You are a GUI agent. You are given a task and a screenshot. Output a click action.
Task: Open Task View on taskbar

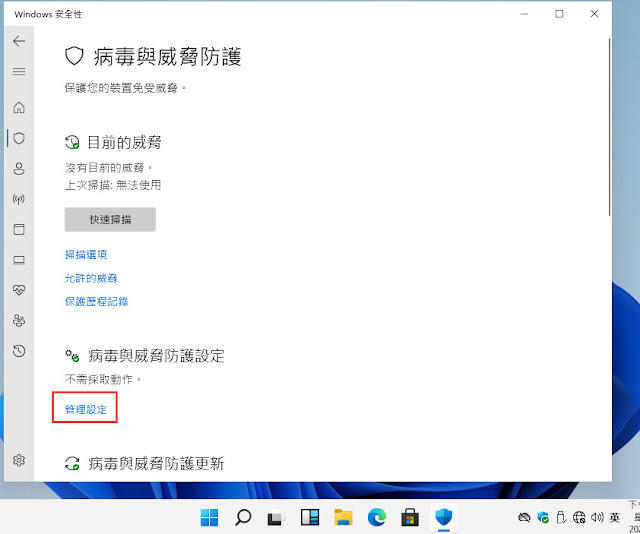click(276, 518)
